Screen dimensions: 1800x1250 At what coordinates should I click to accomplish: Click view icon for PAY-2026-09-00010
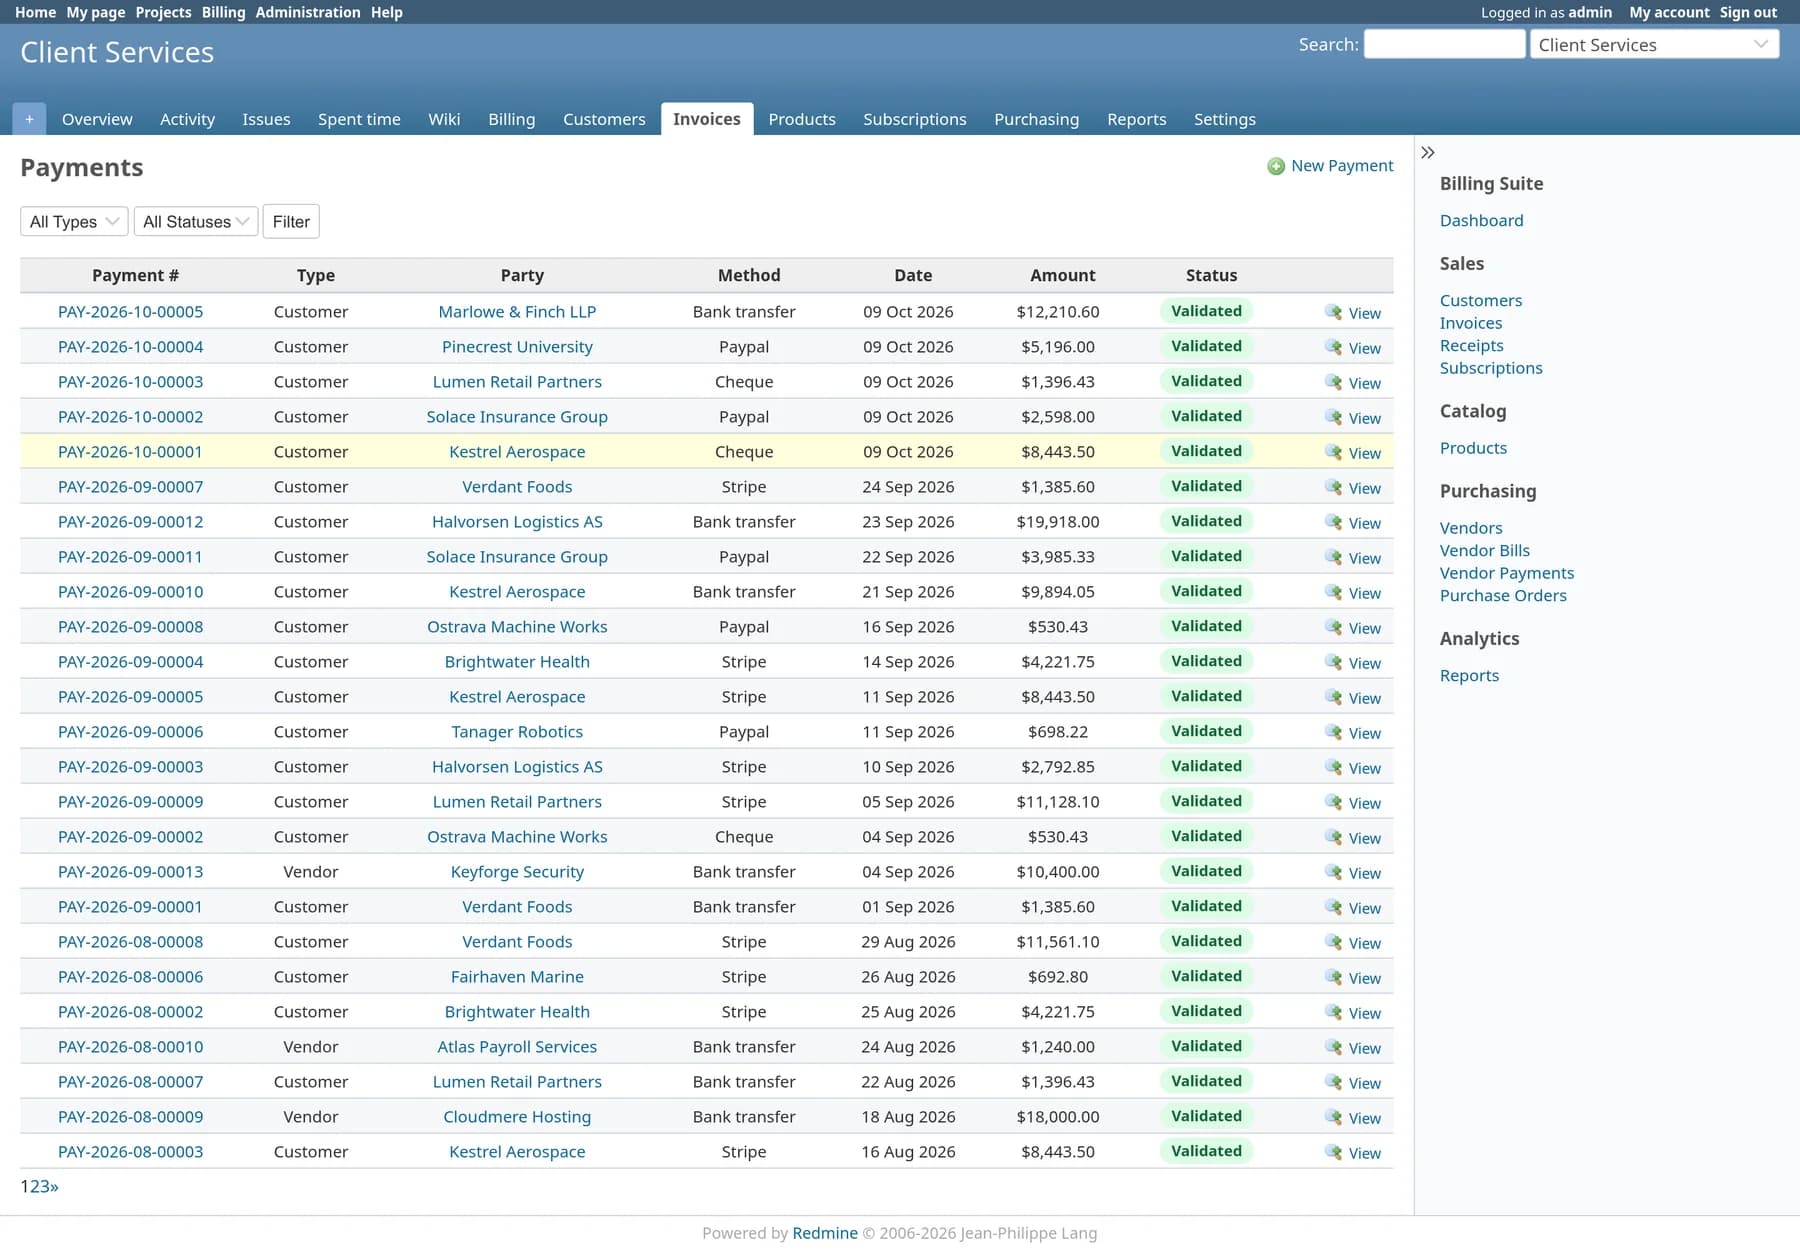[1333, 592]
